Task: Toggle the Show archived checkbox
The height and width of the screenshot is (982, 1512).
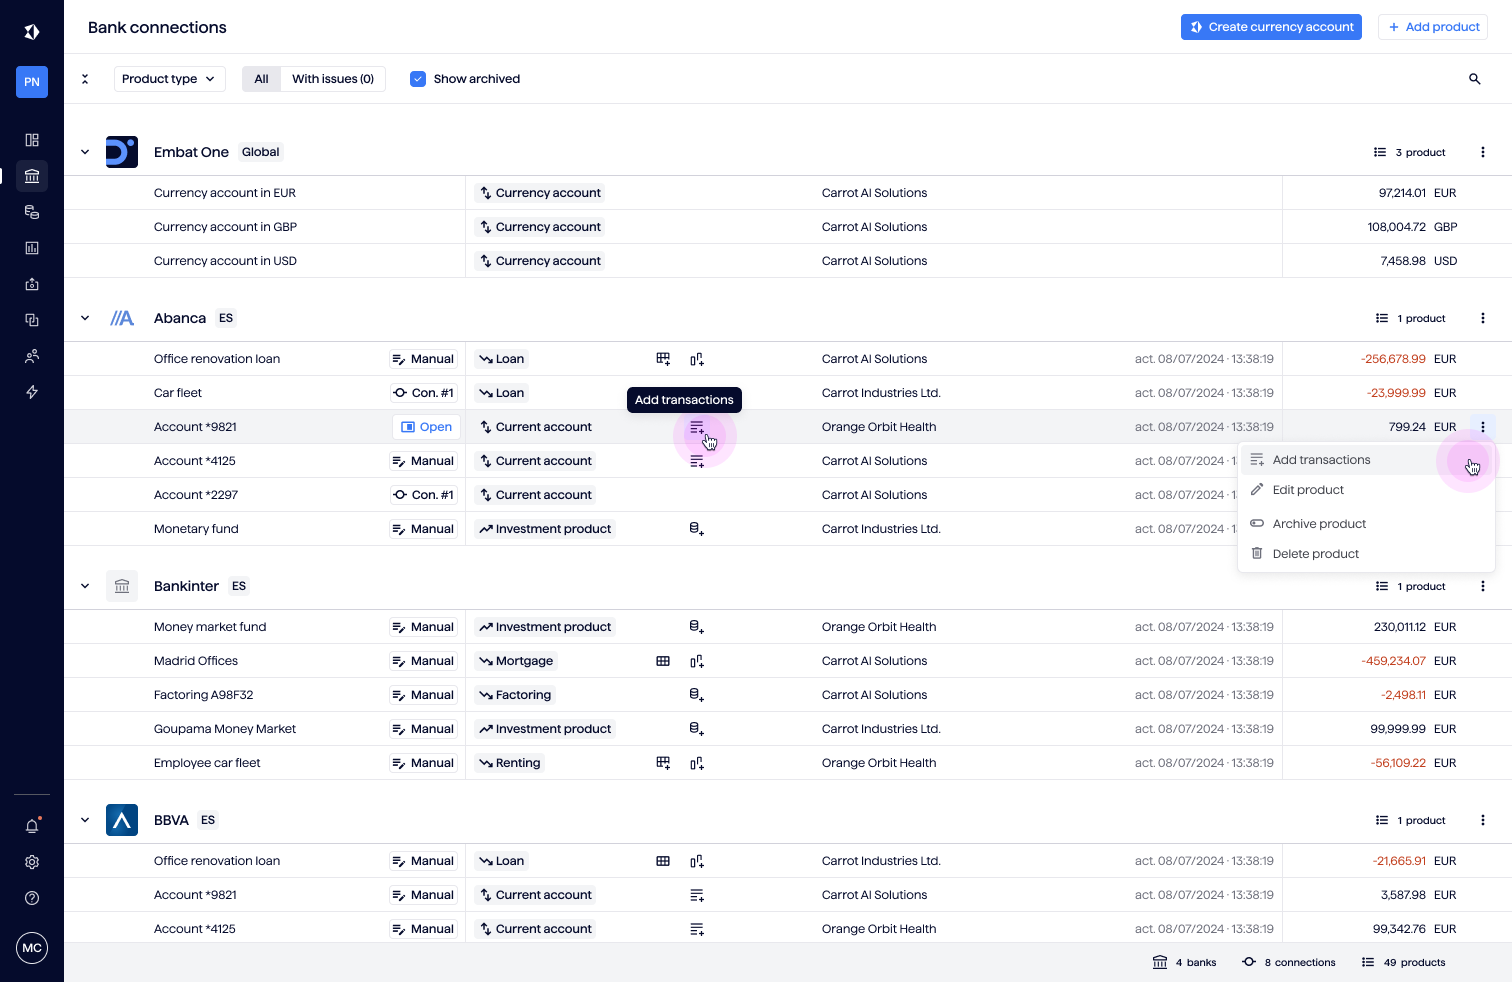Action: pyautogui.click(x=418, y=78)
